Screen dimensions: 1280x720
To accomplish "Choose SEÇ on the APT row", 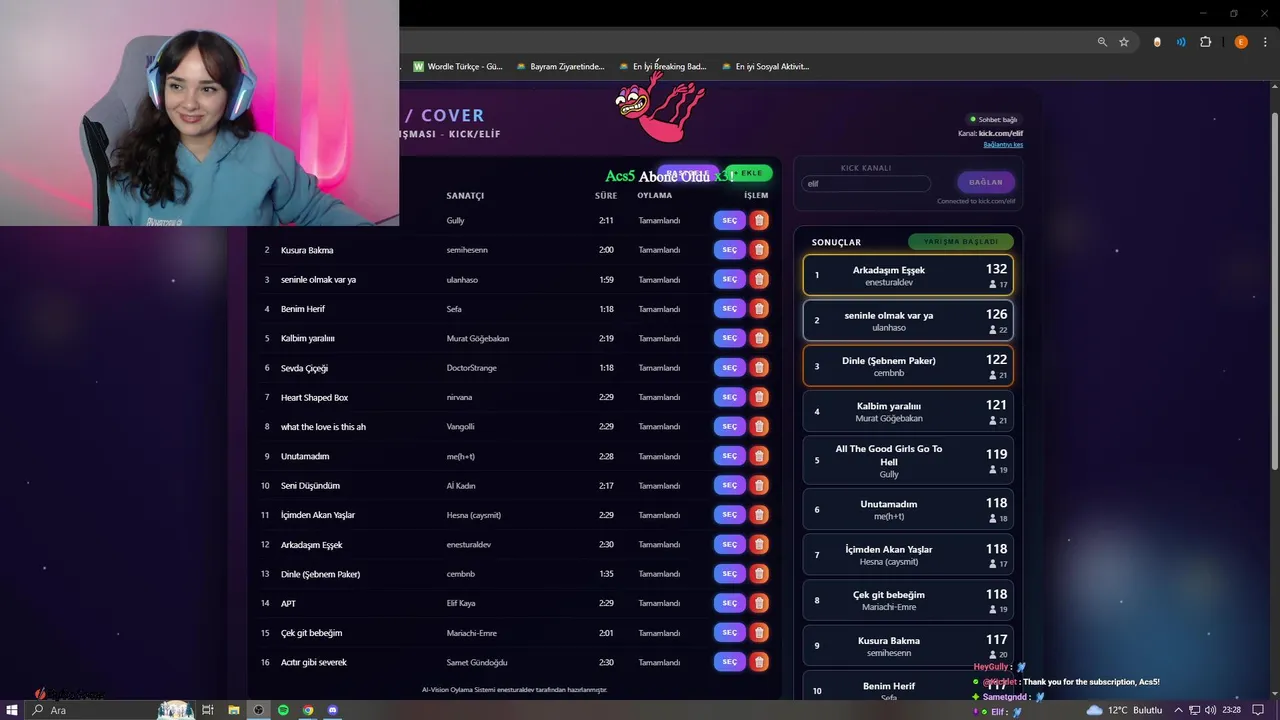I will (729, 603).
